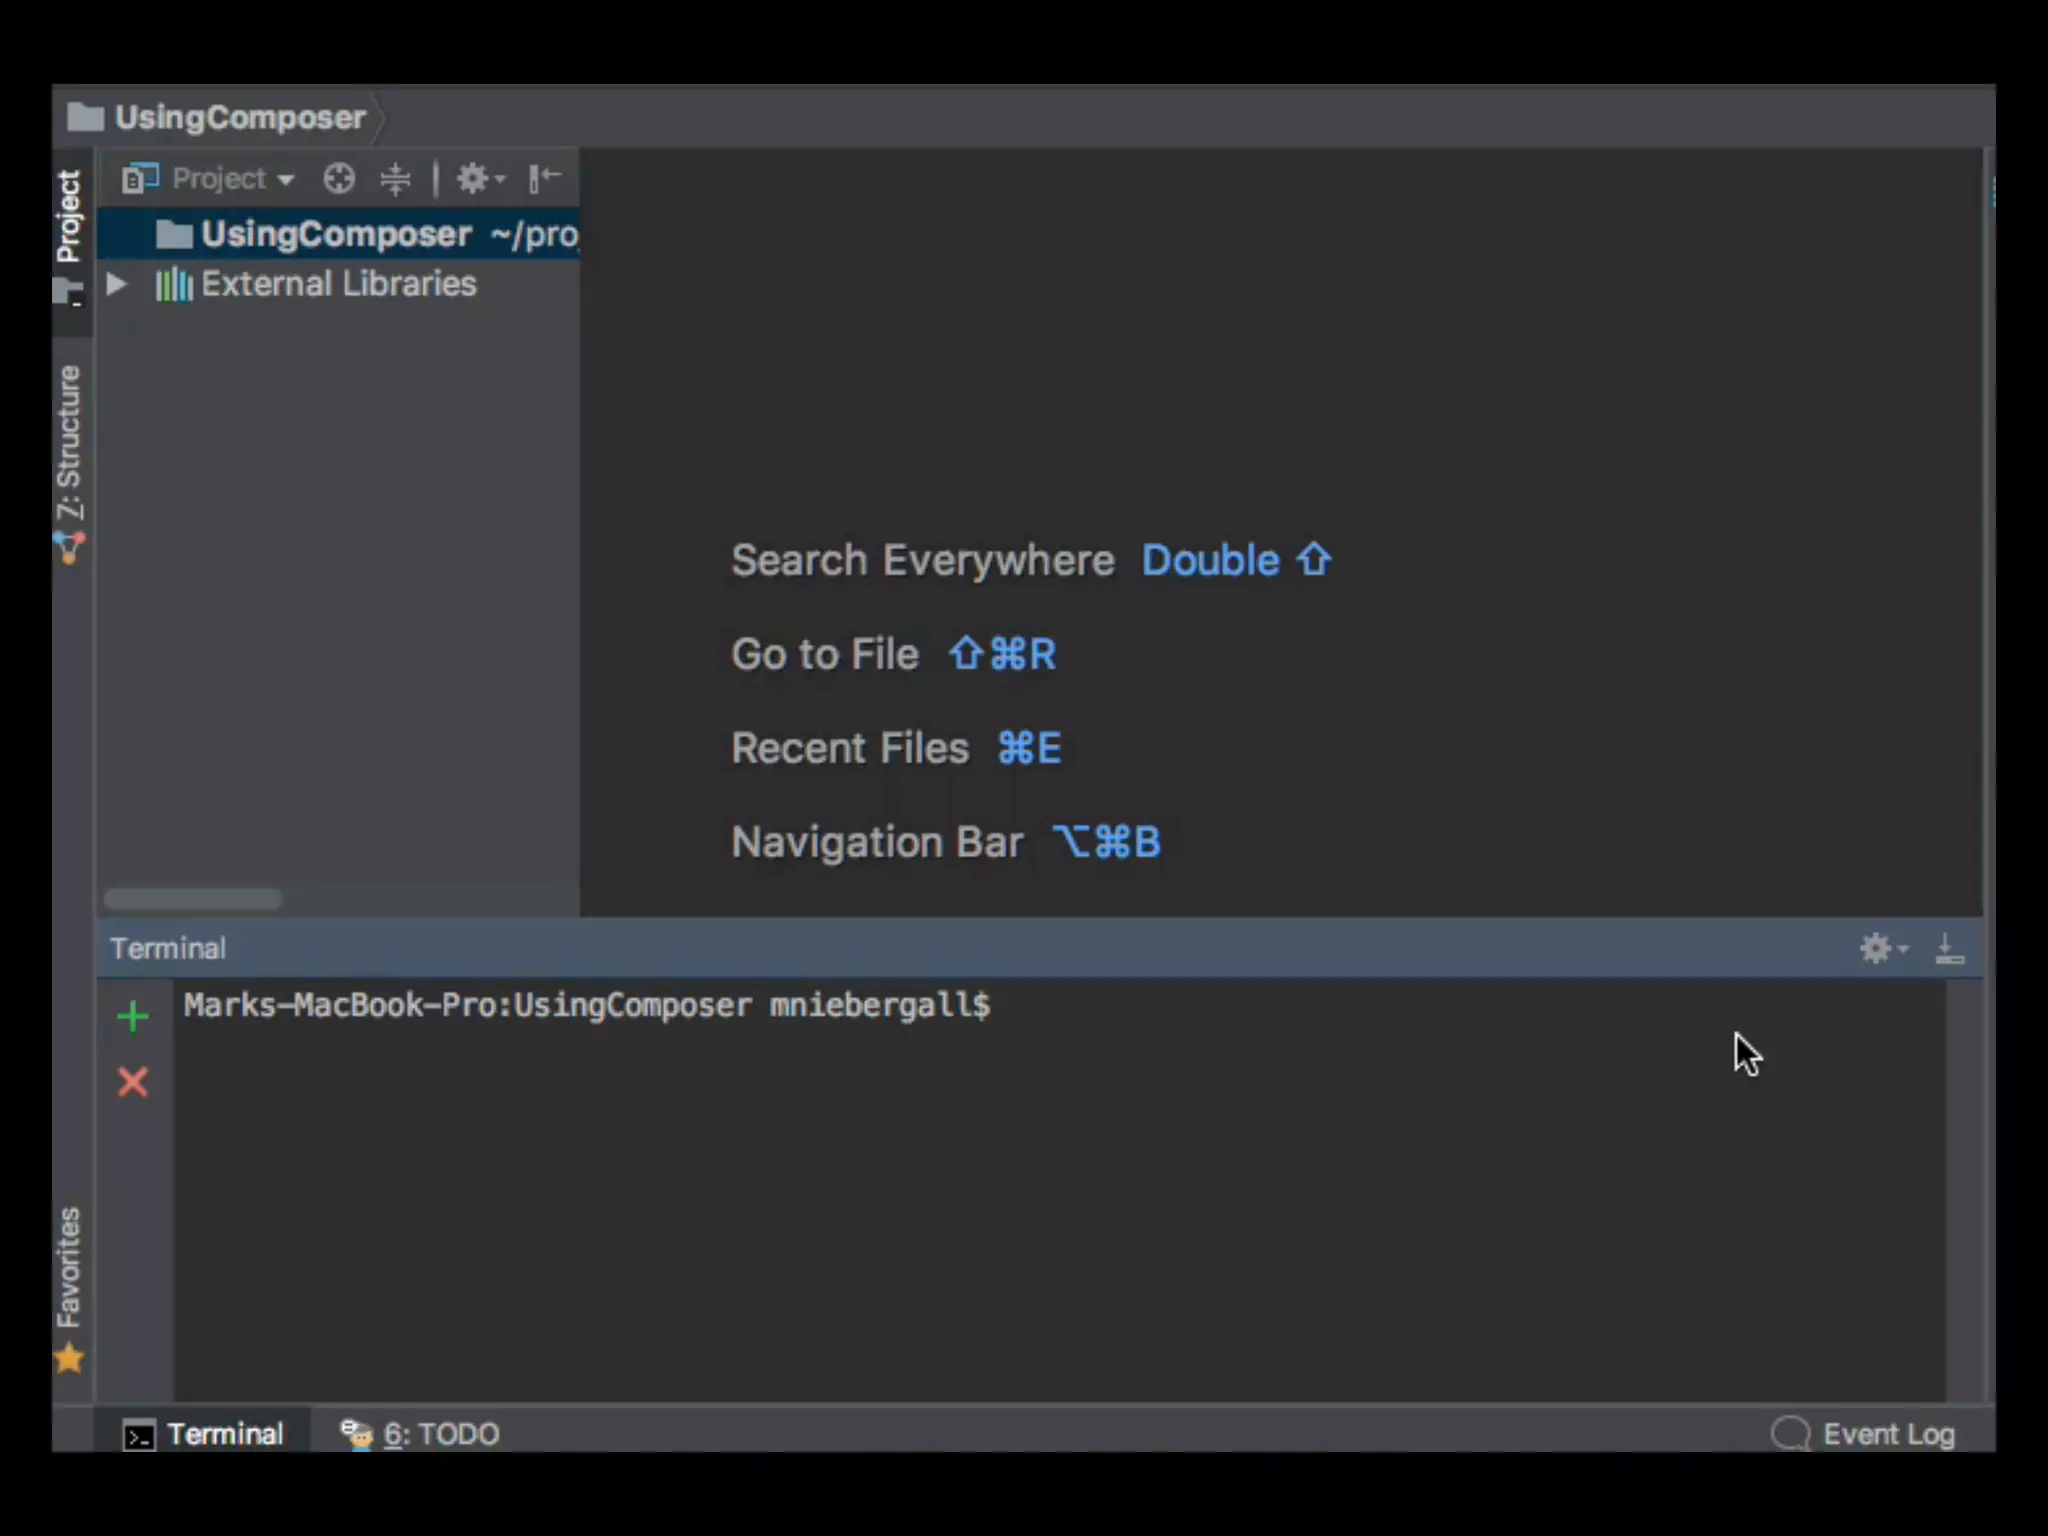Toggle the Project tool window side tab
The width and height of the screenshot is (2048, 1536).
pyautogui.click(x=69, y=216)
